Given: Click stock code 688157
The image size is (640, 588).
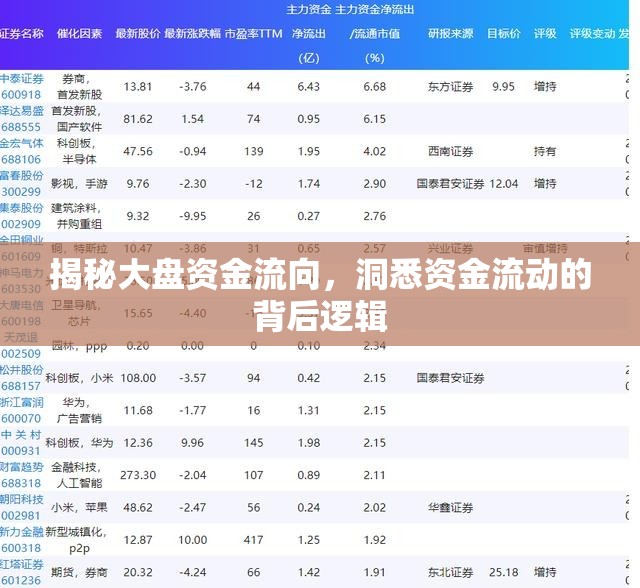Looking at the screenshot, I should click(21, 386).
